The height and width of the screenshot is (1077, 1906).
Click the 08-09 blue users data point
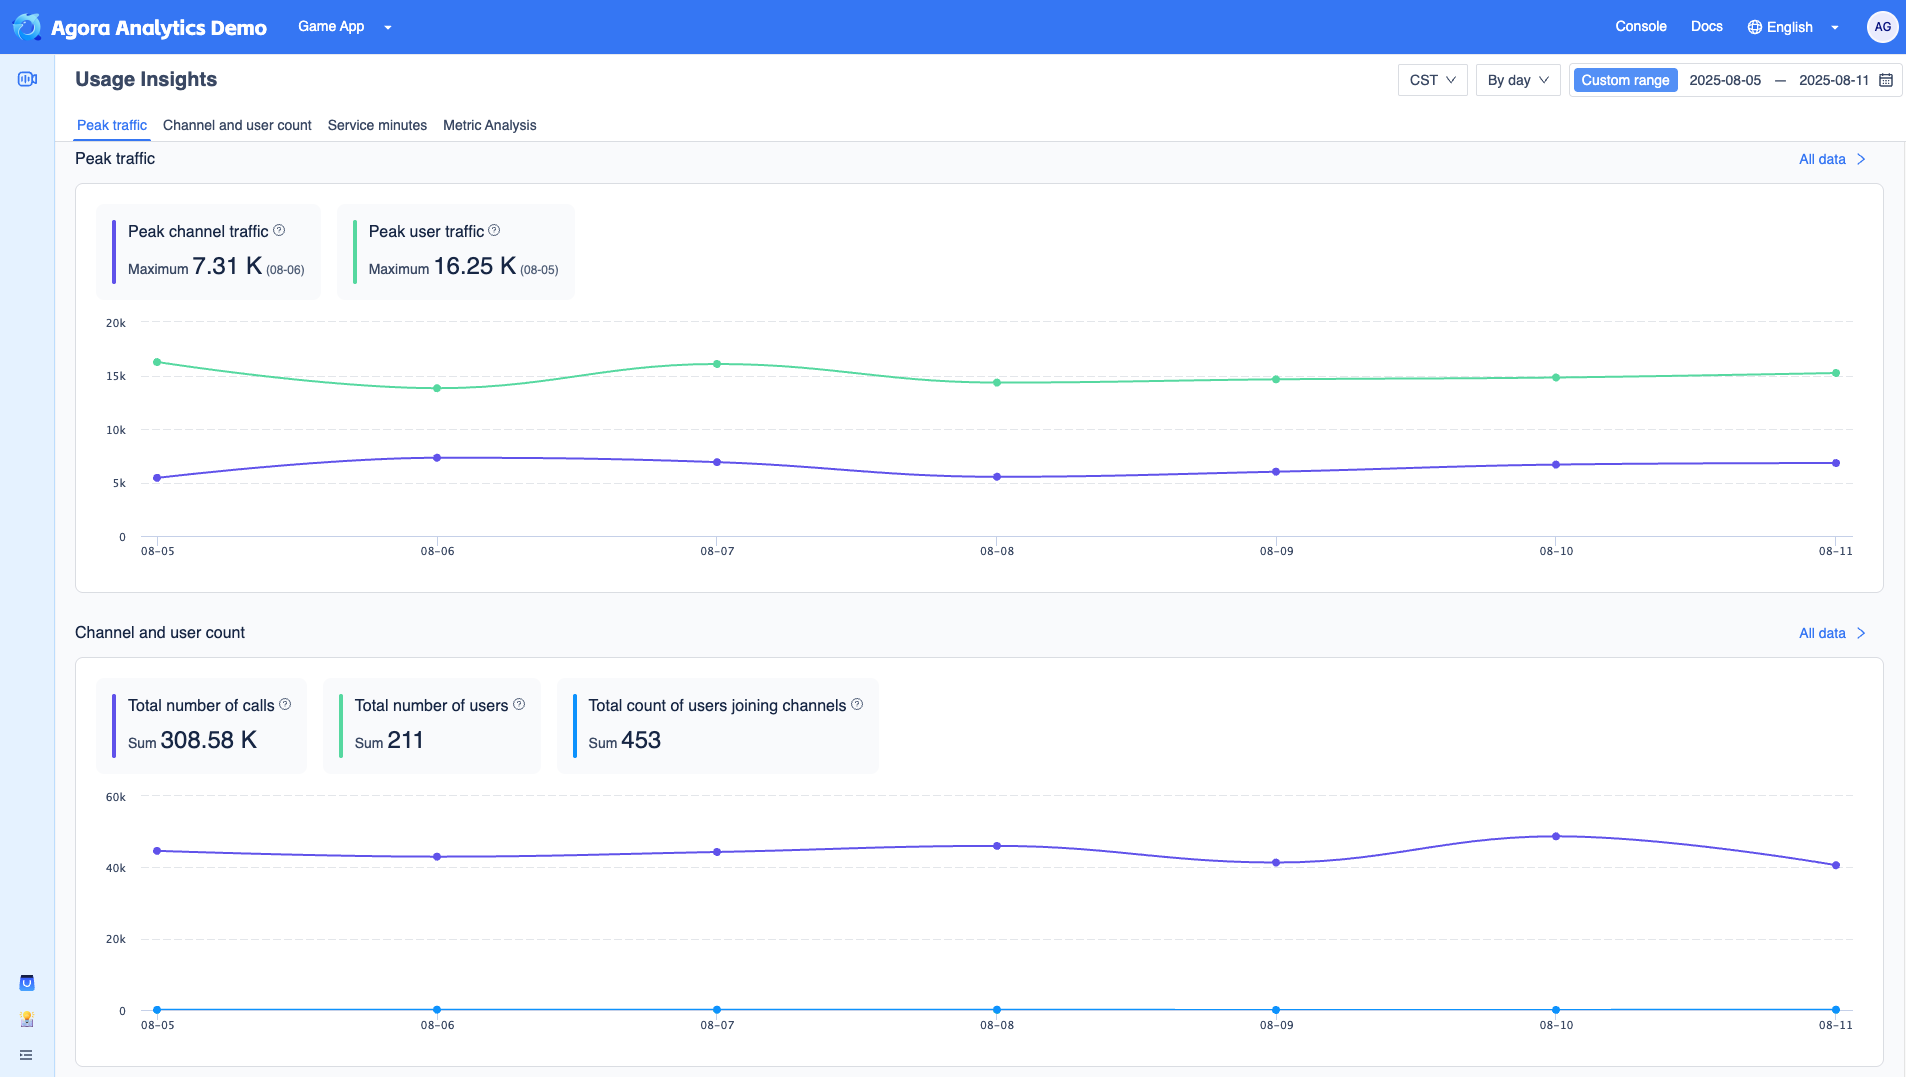[1276, 1010]
